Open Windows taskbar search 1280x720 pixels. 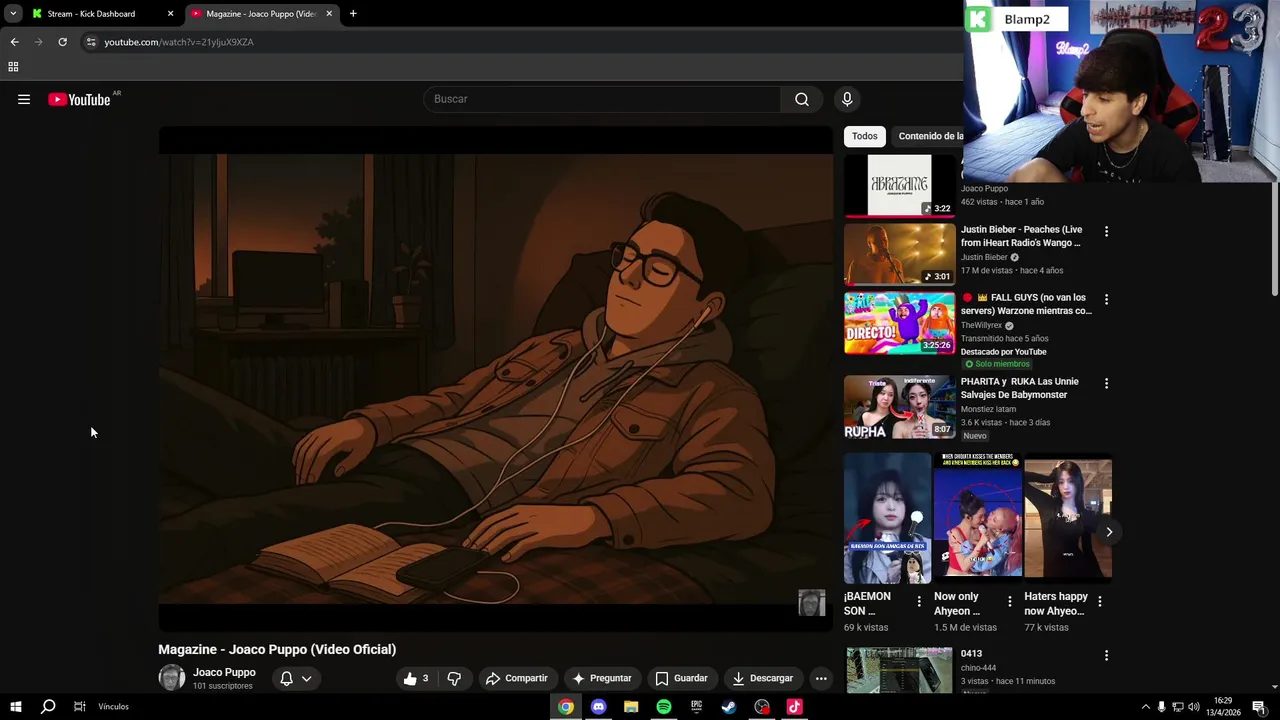point(47,707)
